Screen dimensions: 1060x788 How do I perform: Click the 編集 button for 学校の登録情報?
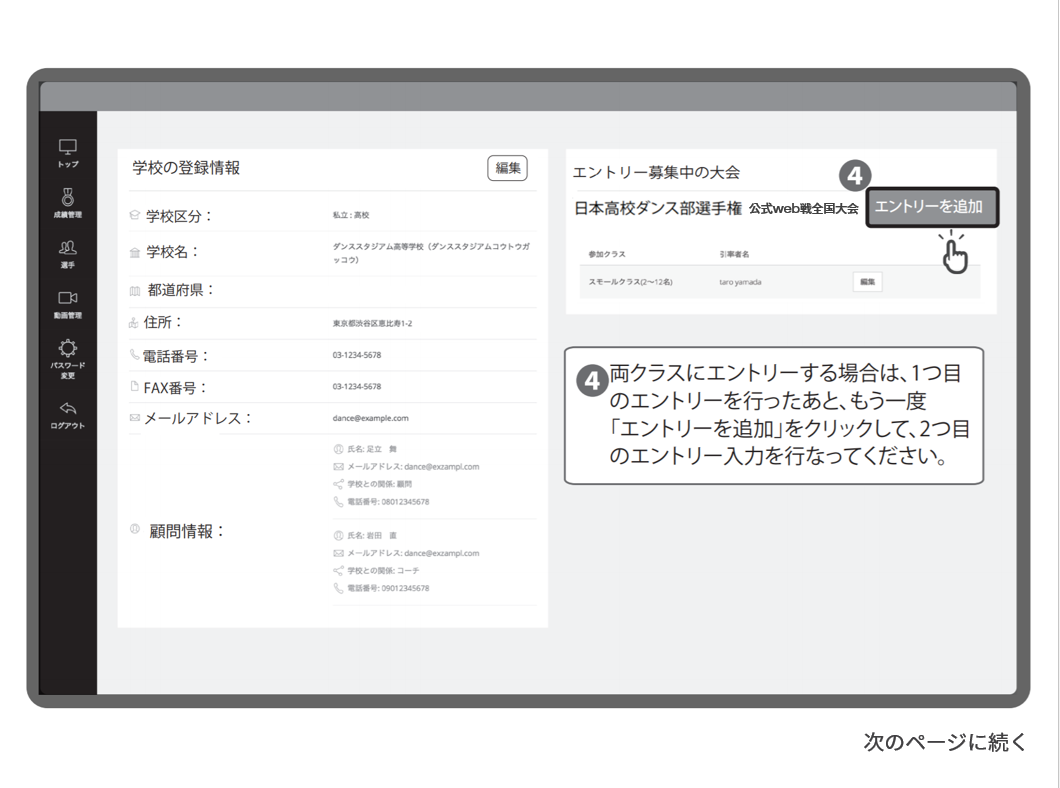tap(507, 168)
